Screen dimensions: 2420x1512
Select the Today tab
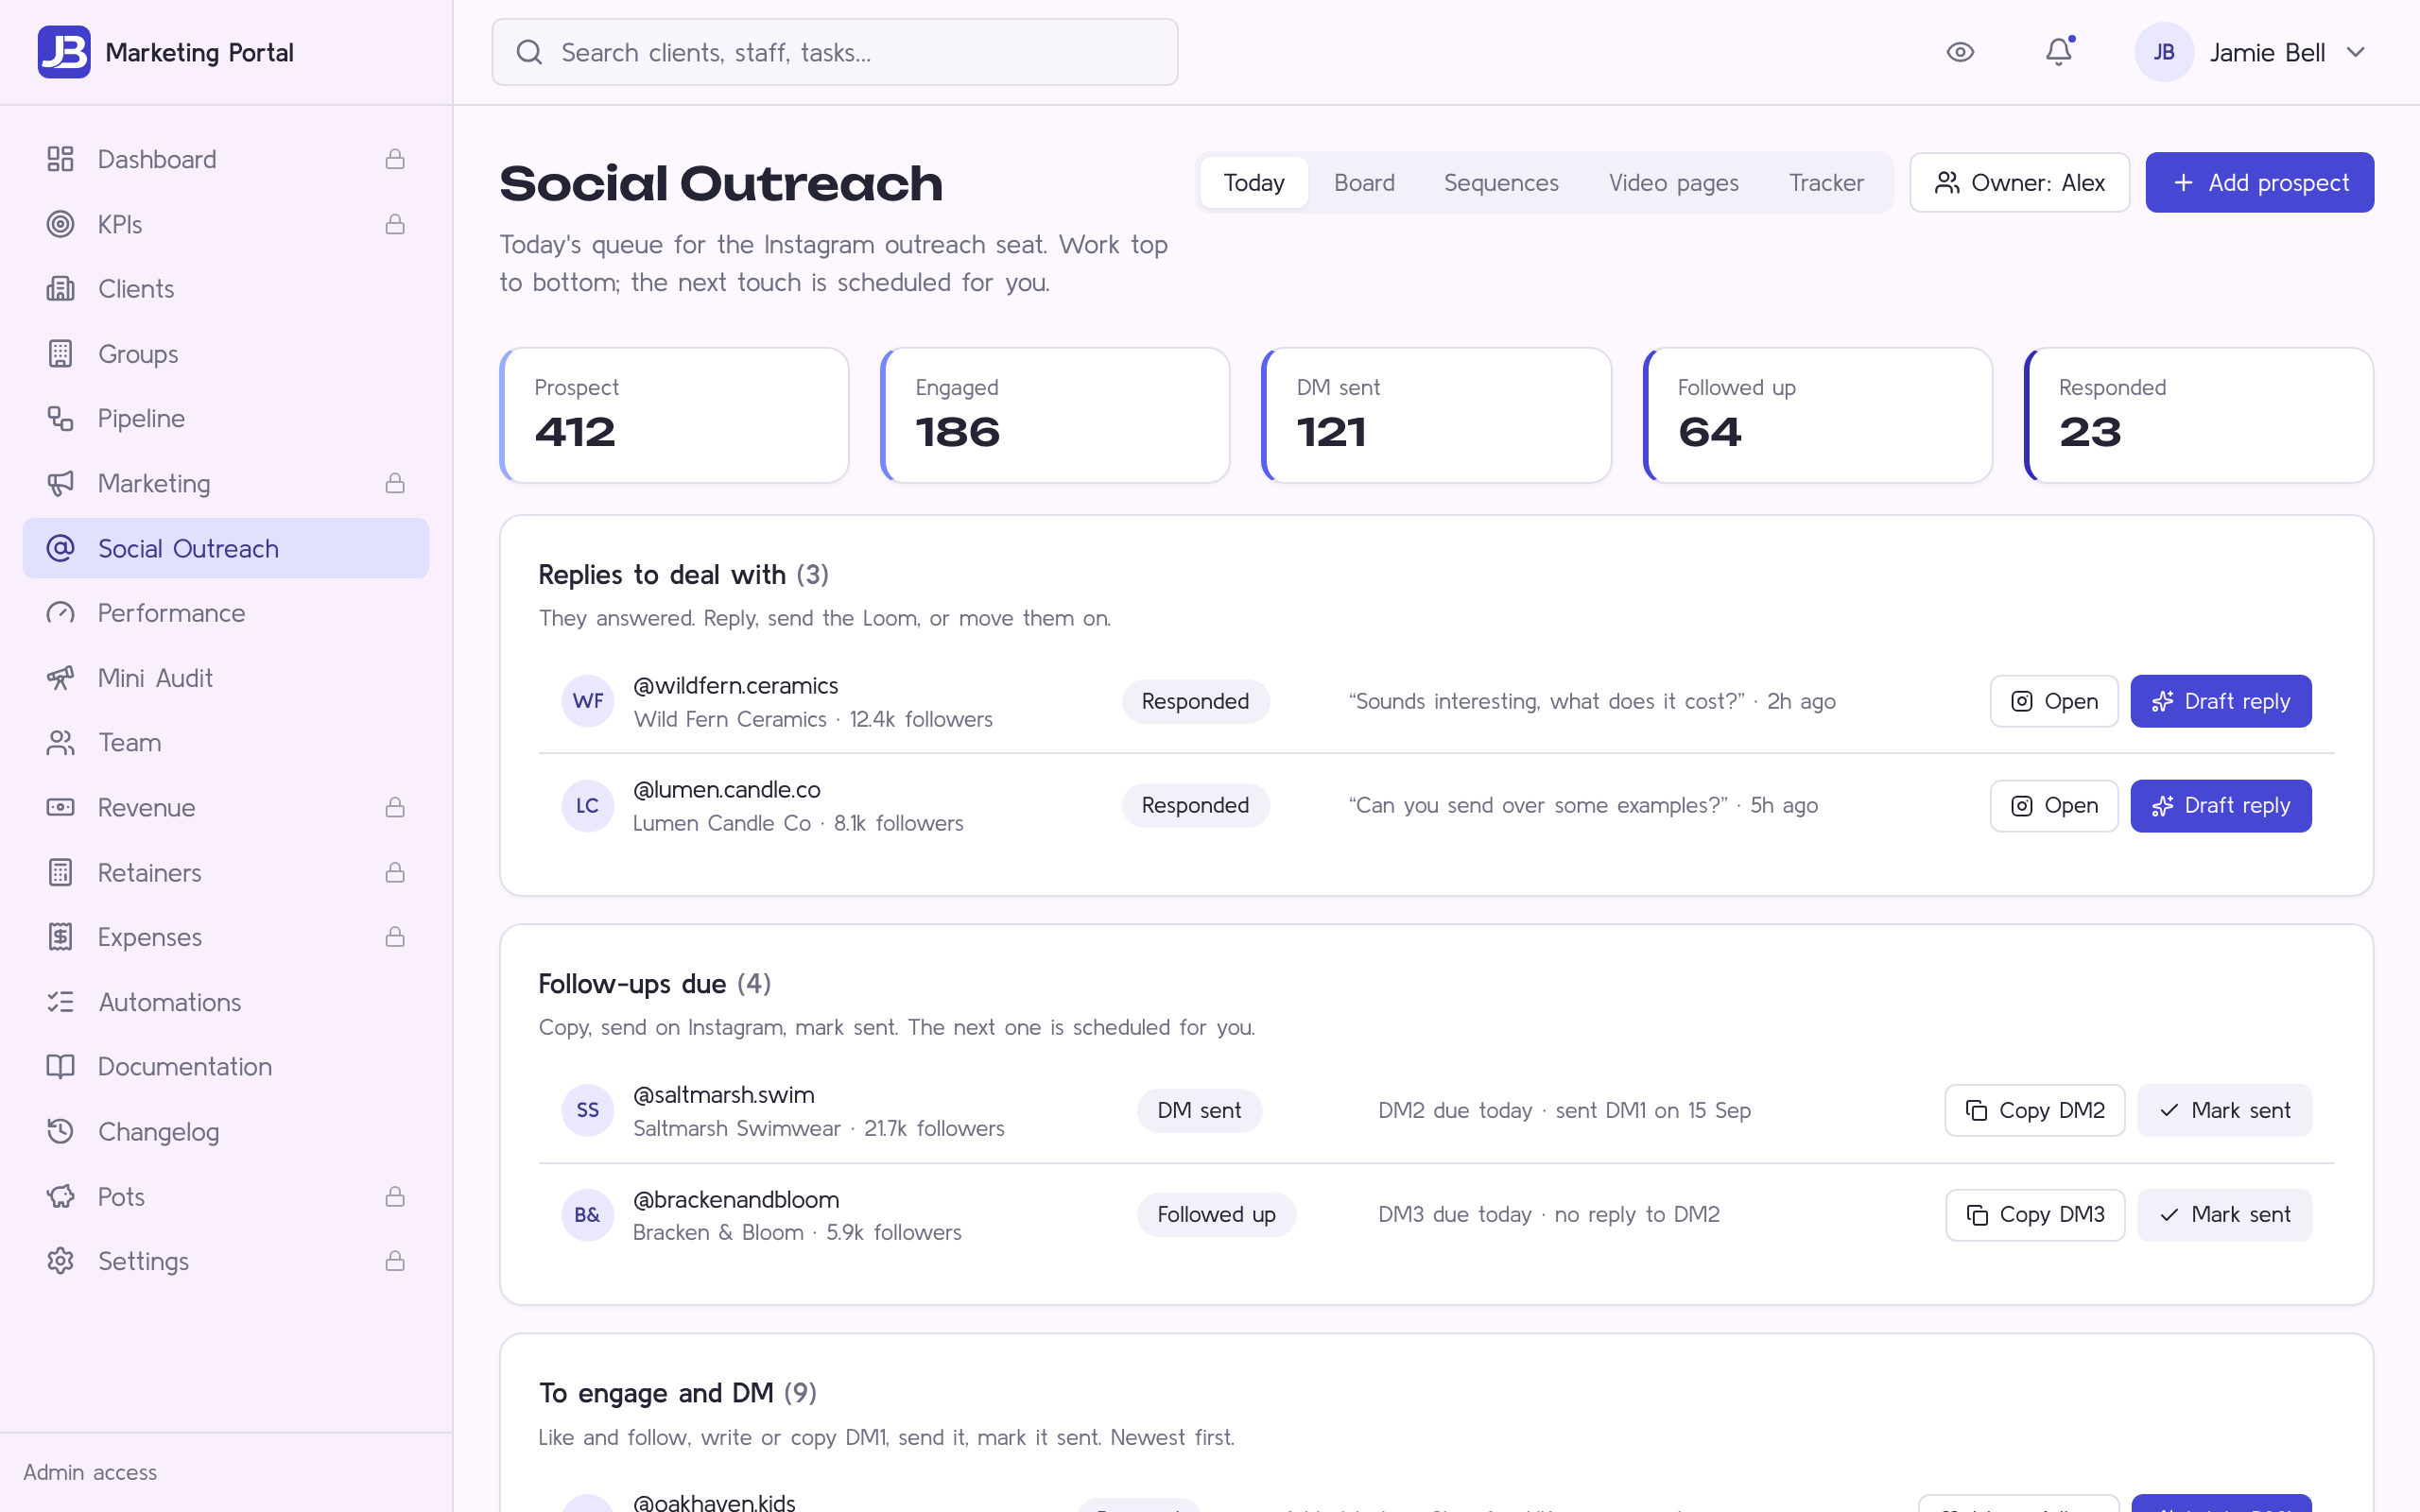point(1254,182)
